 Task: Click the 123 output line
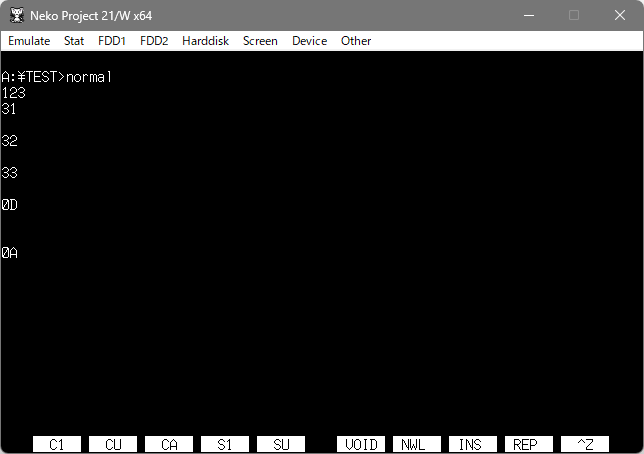pyautogui.click(x=13, y=93)
